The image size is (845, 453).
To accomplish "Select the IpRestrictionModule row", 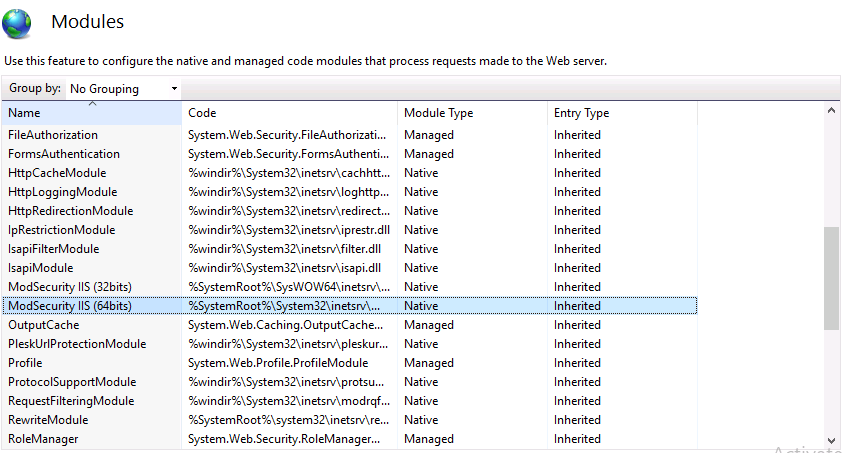I will click(349, 230).
